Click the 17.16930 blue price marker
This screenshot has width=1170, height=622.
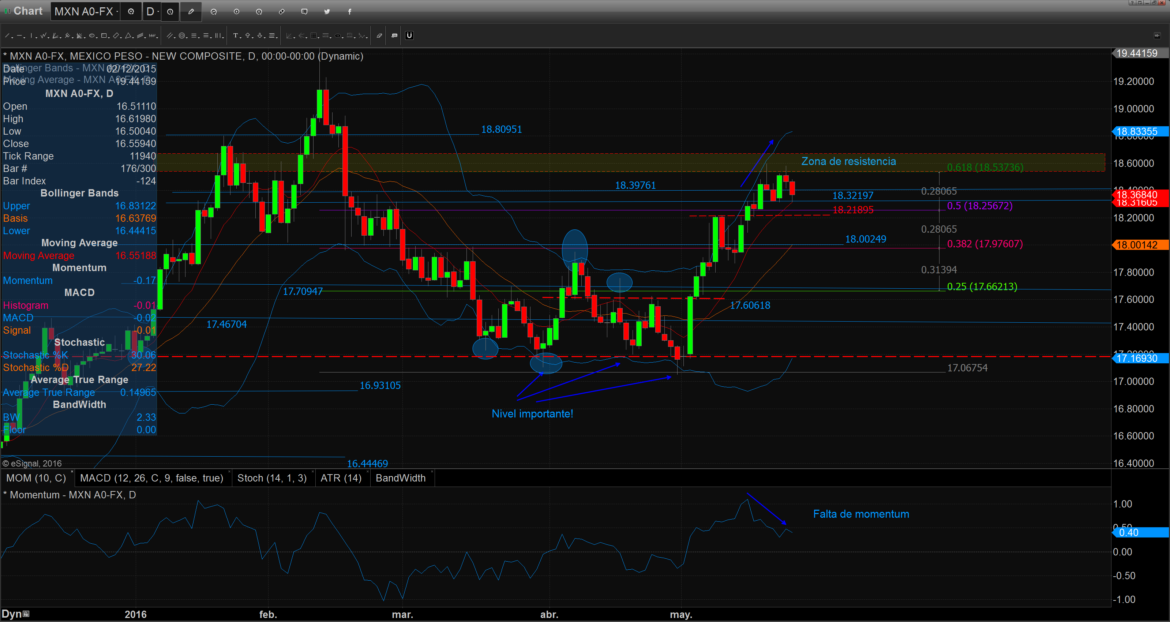pyautogui.click(x=1140, y=359)
